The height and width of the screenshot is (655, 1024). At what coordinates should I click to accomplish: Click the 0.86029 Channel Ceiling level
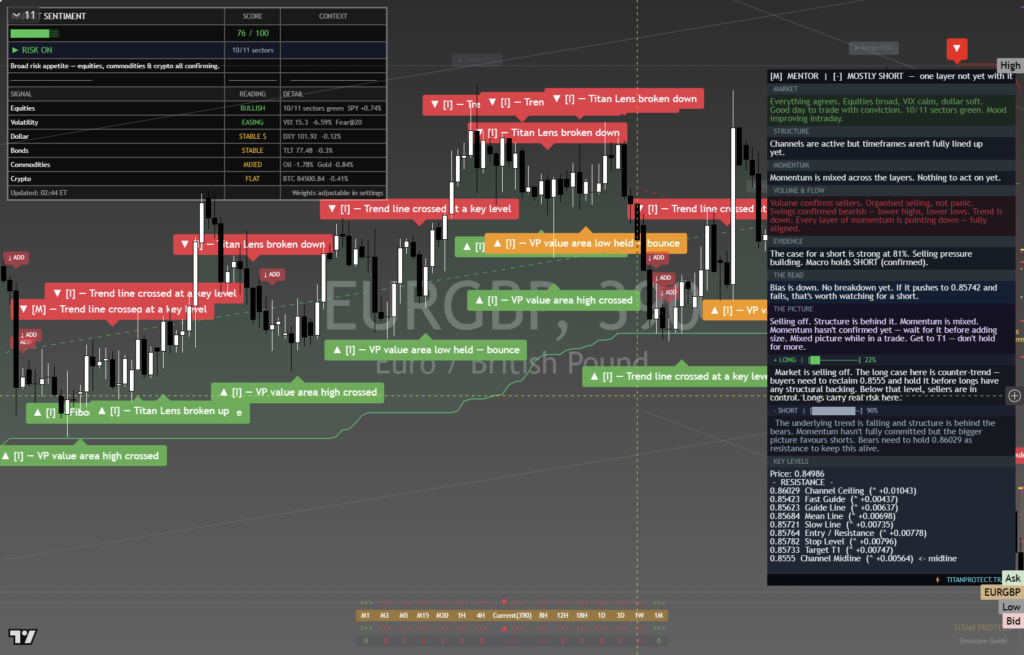coord(842,490)
